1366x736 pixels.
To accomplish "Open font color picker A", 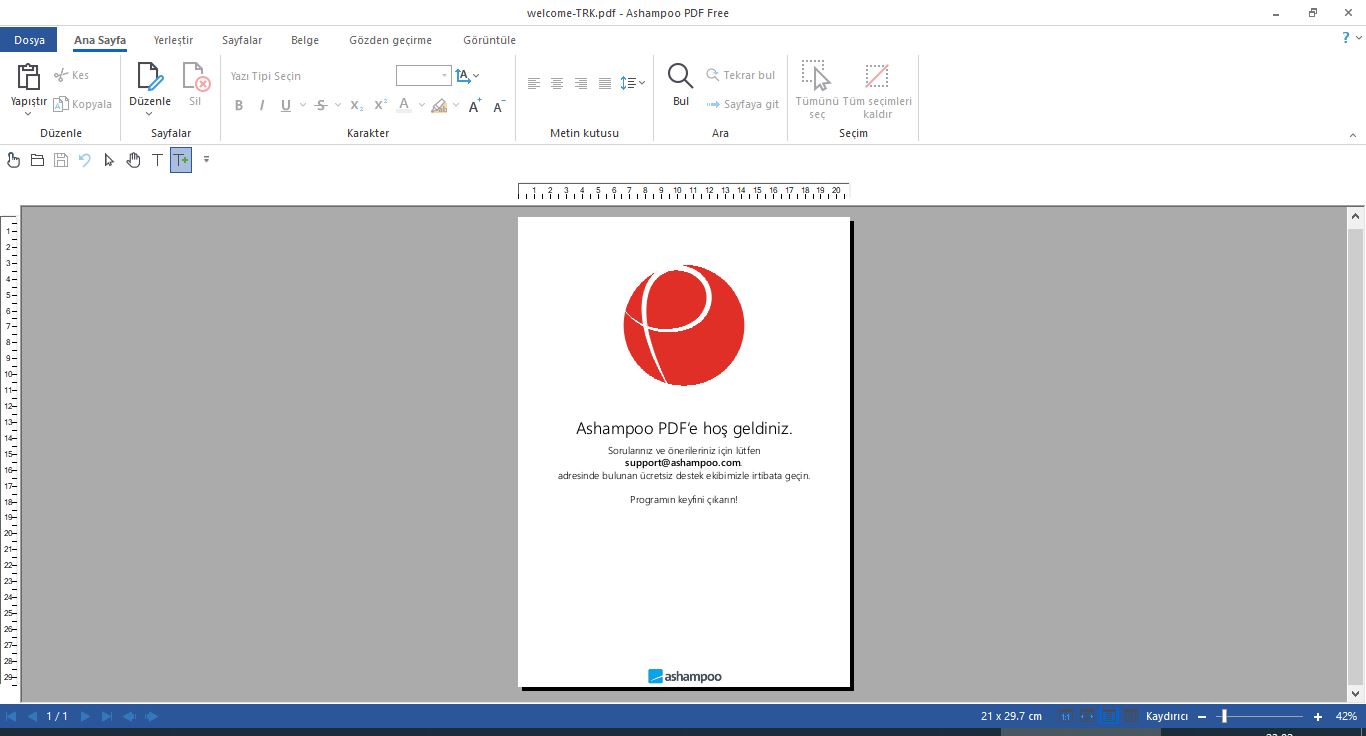I will tap(404, 105).
